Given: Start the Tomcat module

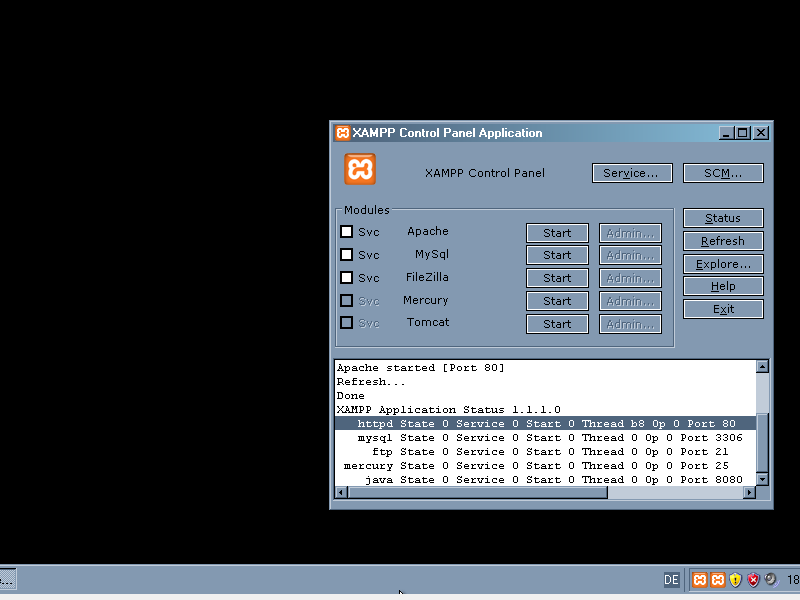Looking at the screenshot, I should [x=557, y=324].
